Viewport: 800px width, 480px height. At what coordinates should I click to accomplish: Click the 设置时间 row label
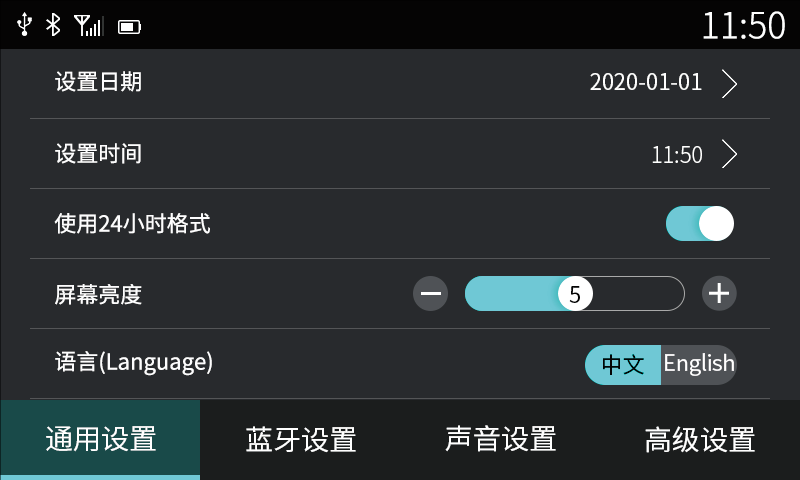pos(98,154)
